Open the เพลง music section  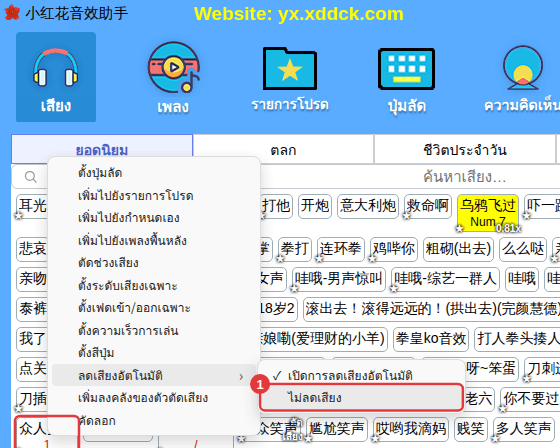(174, 77)
